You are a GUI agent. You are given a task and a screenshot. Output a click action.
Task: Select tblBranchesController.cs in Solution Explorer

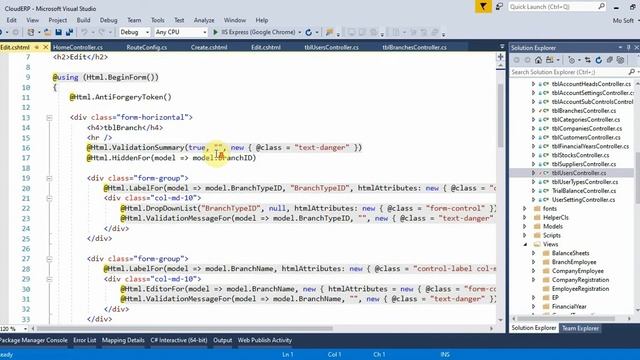tap(584, 111)
